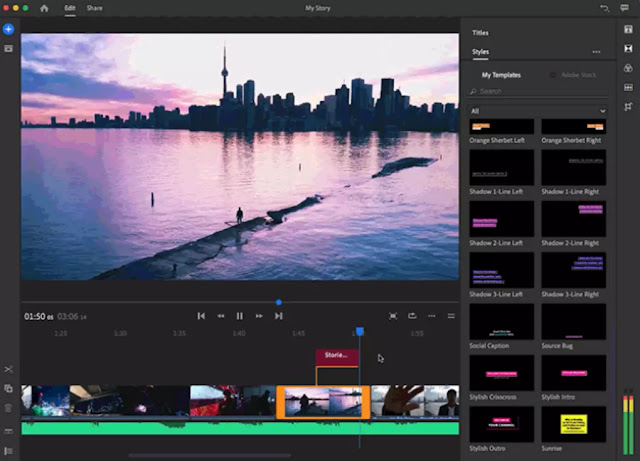This screenshot has height=461, width=640.
Task: Switch to the Adobe Stock tab
Action: pos(579,75)
